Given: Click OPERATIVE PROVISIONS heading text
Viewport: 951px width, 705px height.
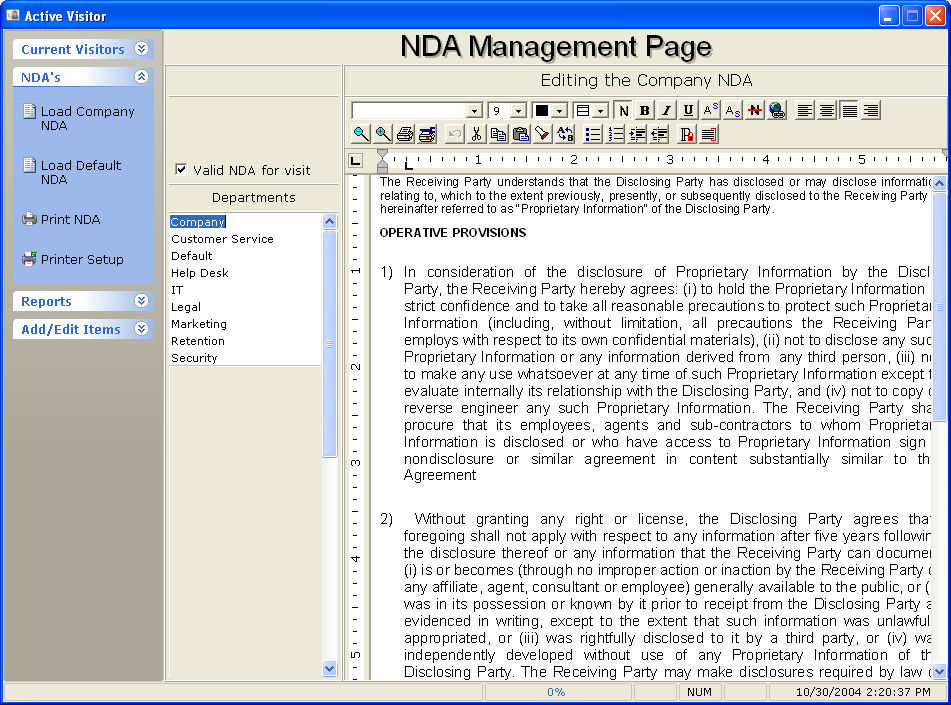Looking at the screenshot, I should (x=452, y=233).
